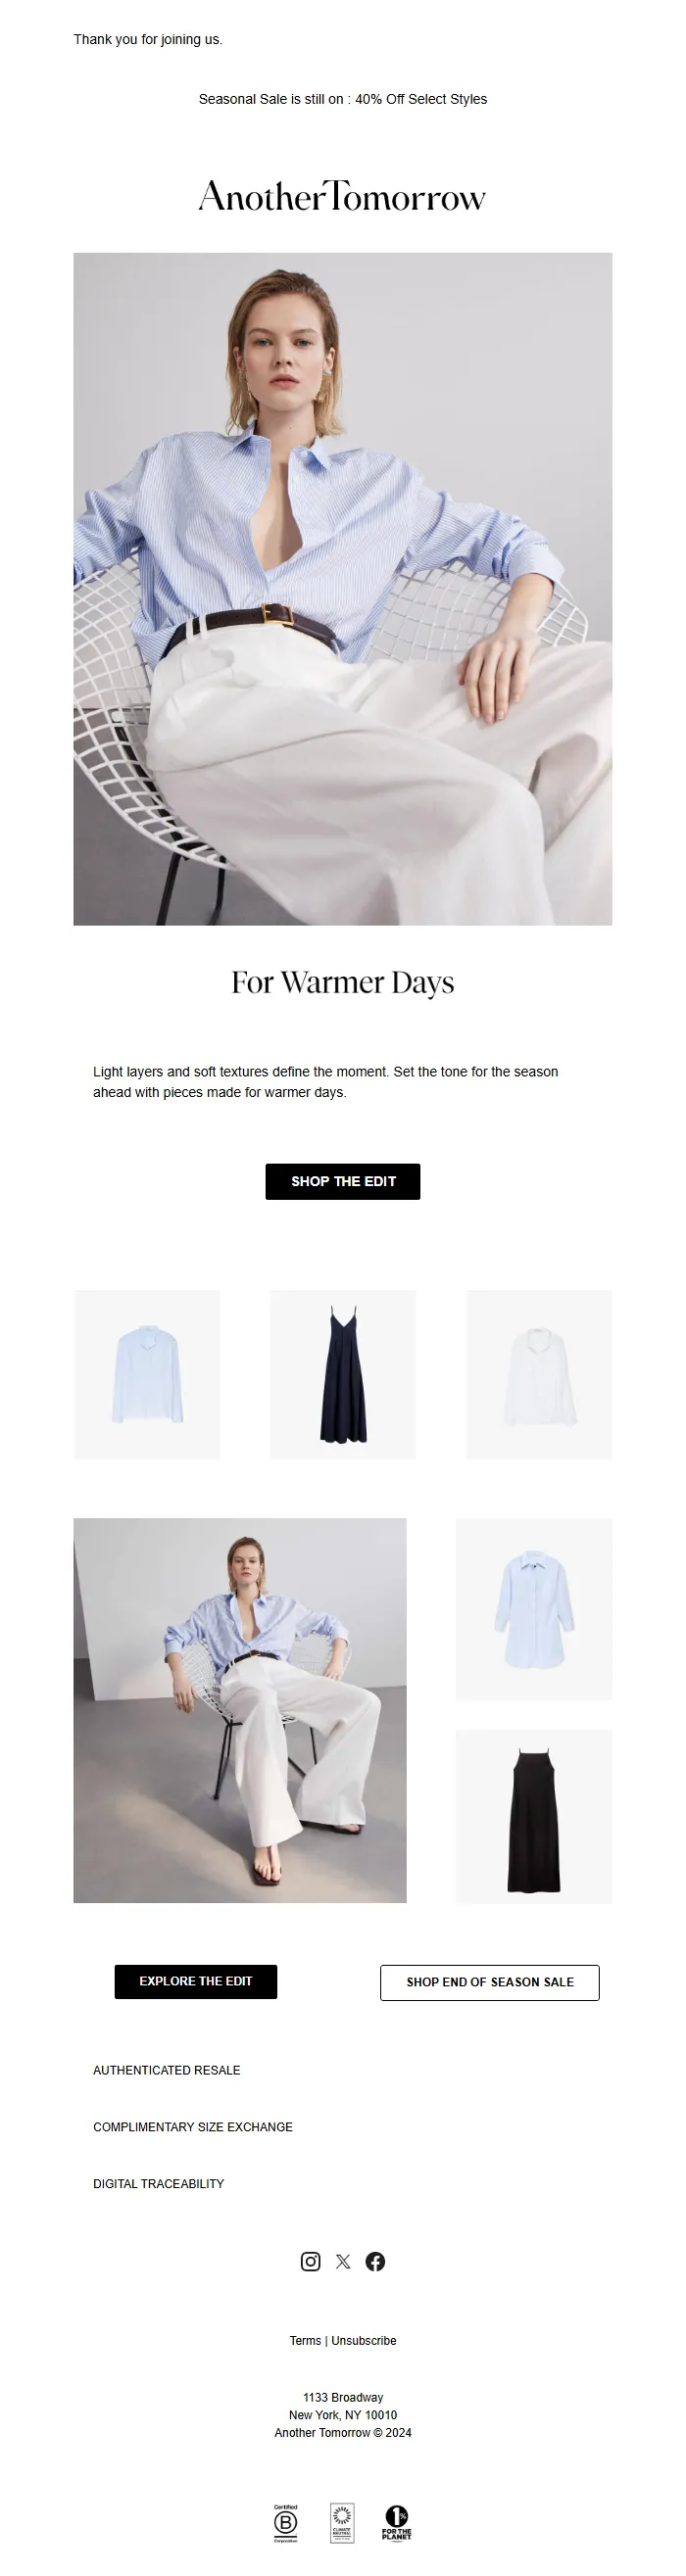The image size is (686, 2576).
Task: Click the Certified B Corporation badge
Action: pyautogui.click(x=286, y=2523)
